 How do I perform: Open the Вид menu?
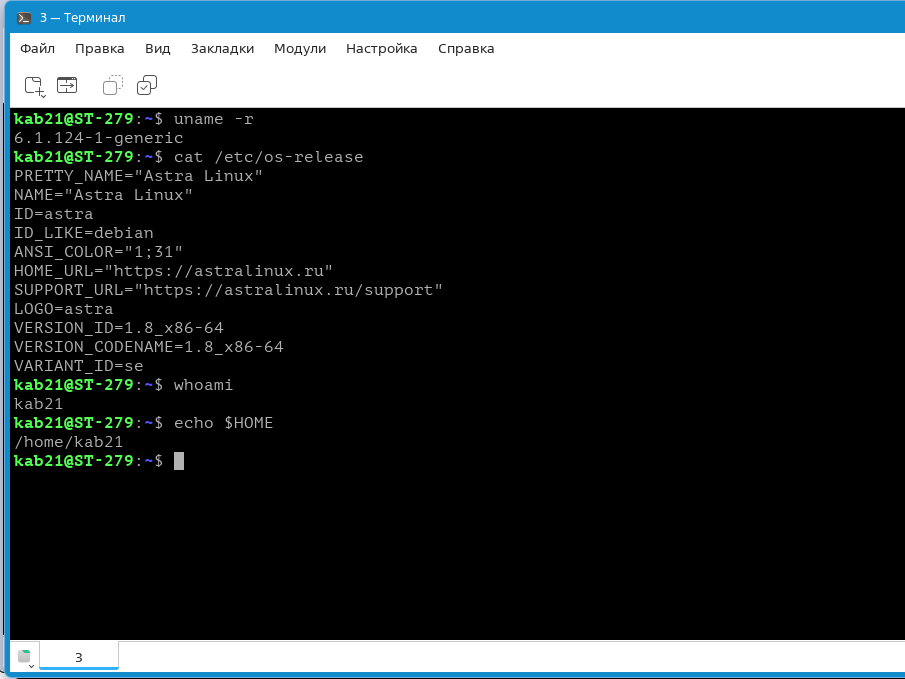pyautogui.click(x=157, y=48)
